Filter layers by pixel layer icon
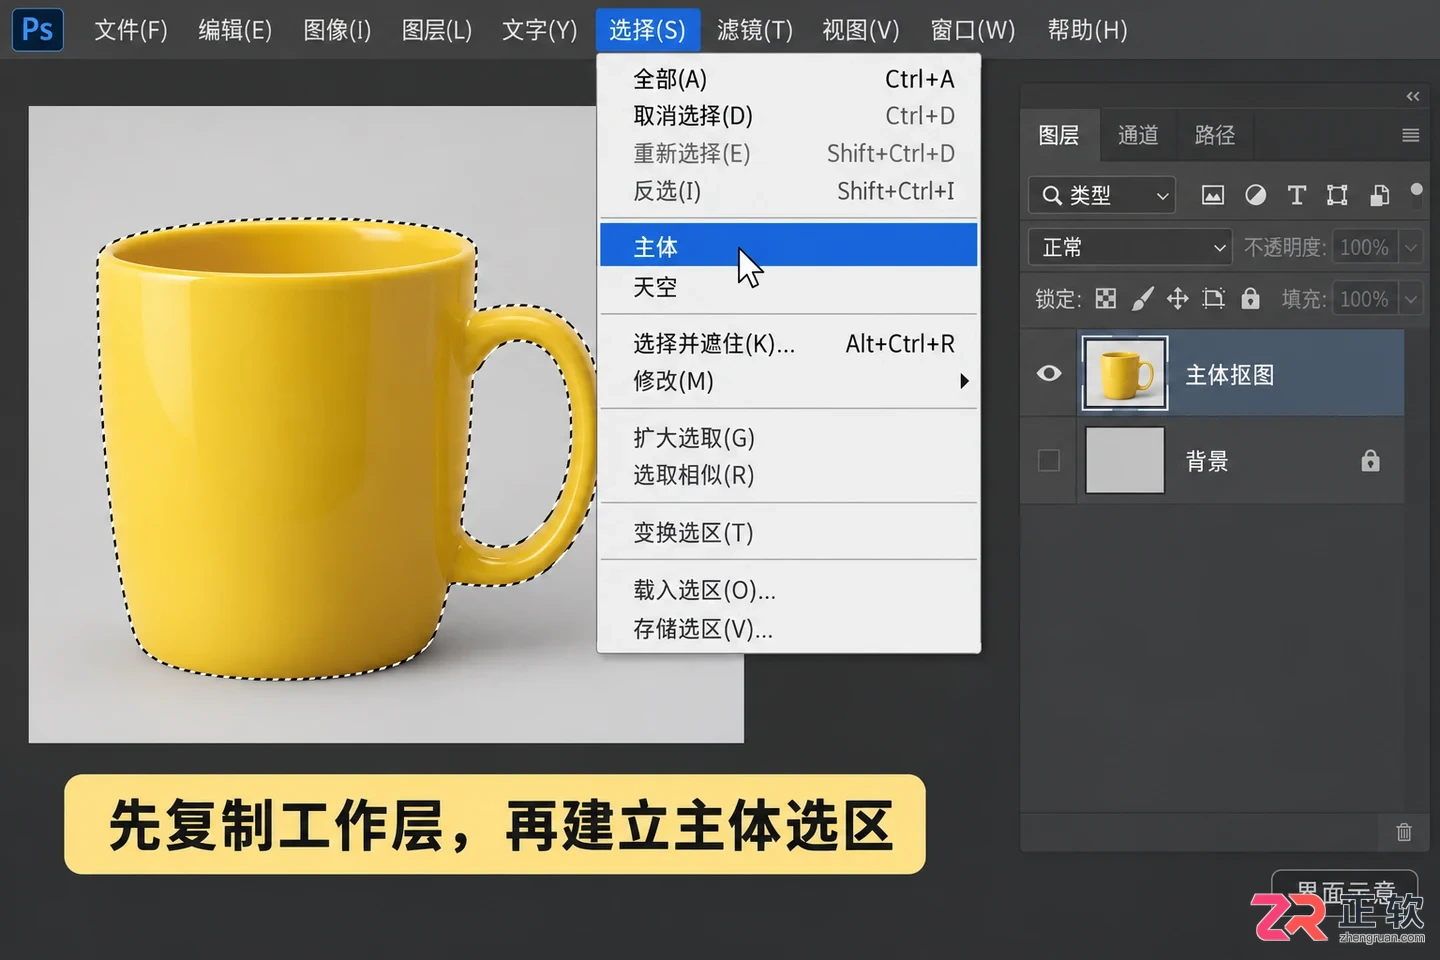 point(1212,195)
